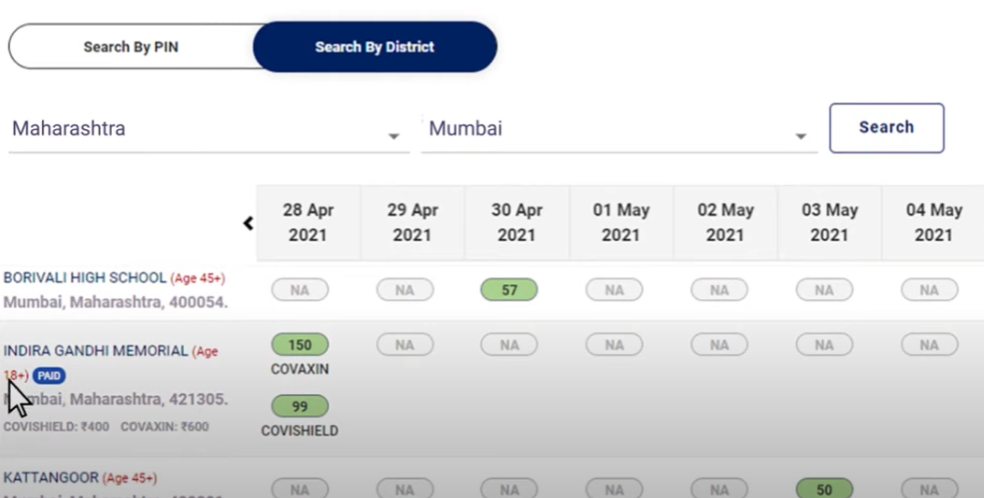This screenshot has width=984, height=498.
Task: Book the 99 COVISHIELD slots
Action: (299, 407)
